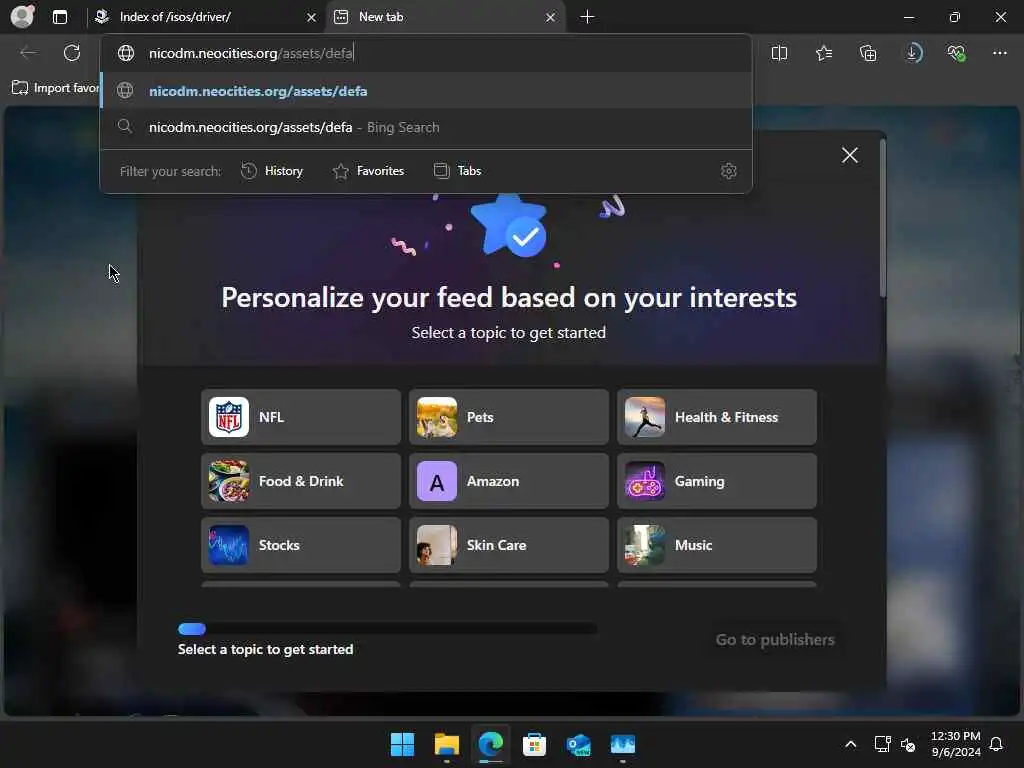Open Outlook from taskbar

(579, 744)
